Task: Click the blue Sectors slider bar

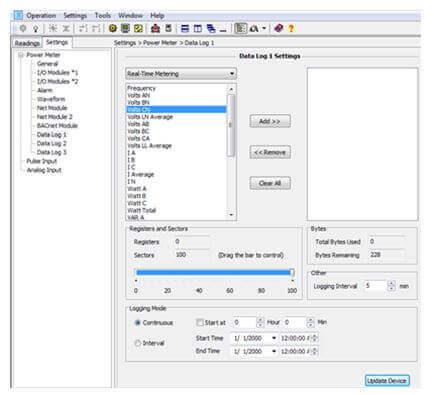Action: point(213,273)
